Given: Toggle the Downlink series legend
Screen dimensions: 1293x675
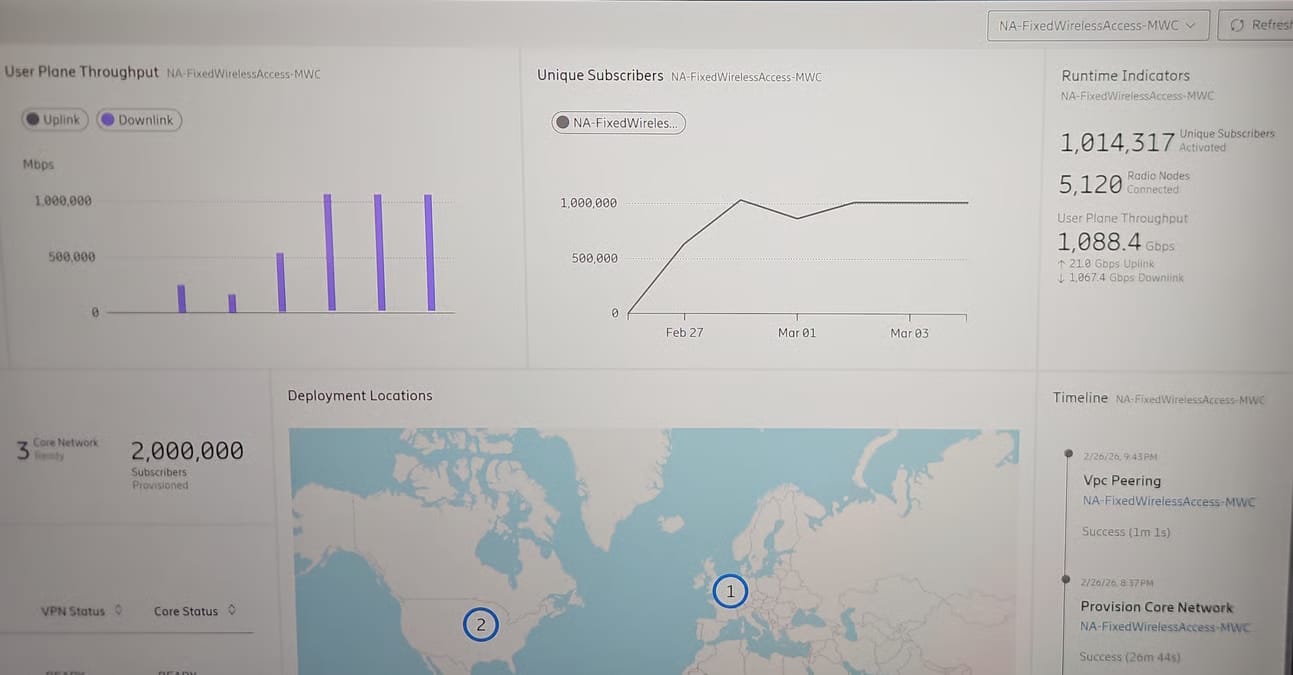Looking at the screenshot, I should 139,120.
